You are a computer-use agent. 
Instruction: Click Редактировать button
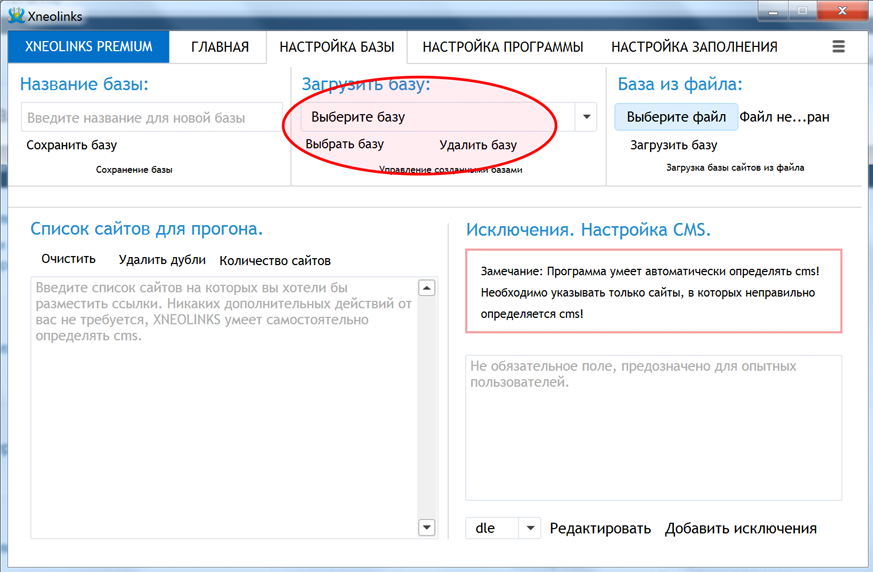tap(600, 529)
